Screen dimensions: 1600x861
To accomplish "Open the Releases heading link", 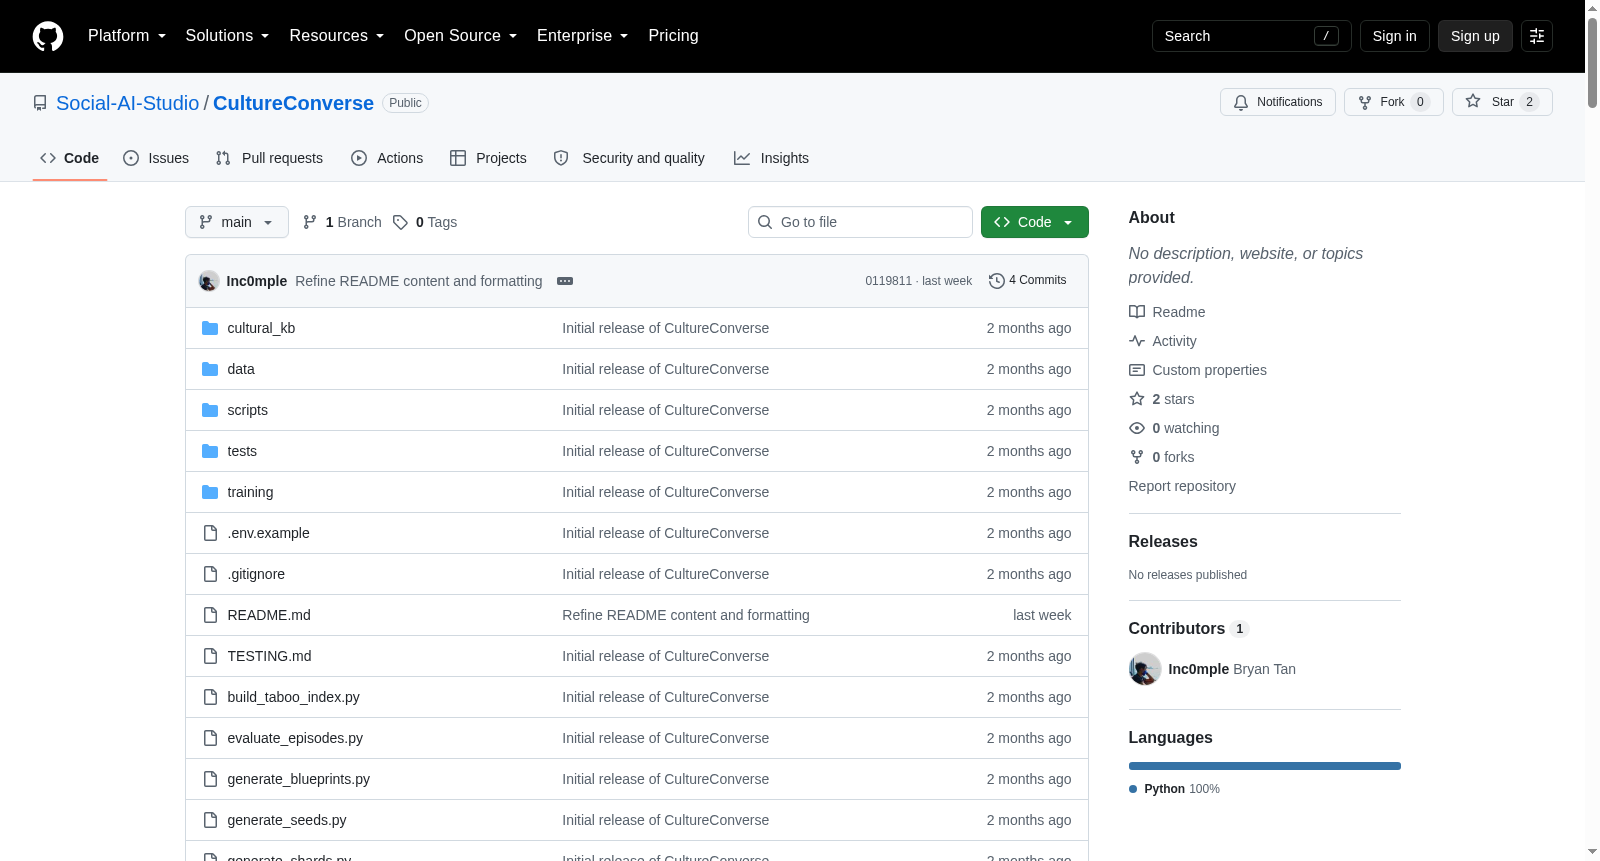I will 1163,541.
